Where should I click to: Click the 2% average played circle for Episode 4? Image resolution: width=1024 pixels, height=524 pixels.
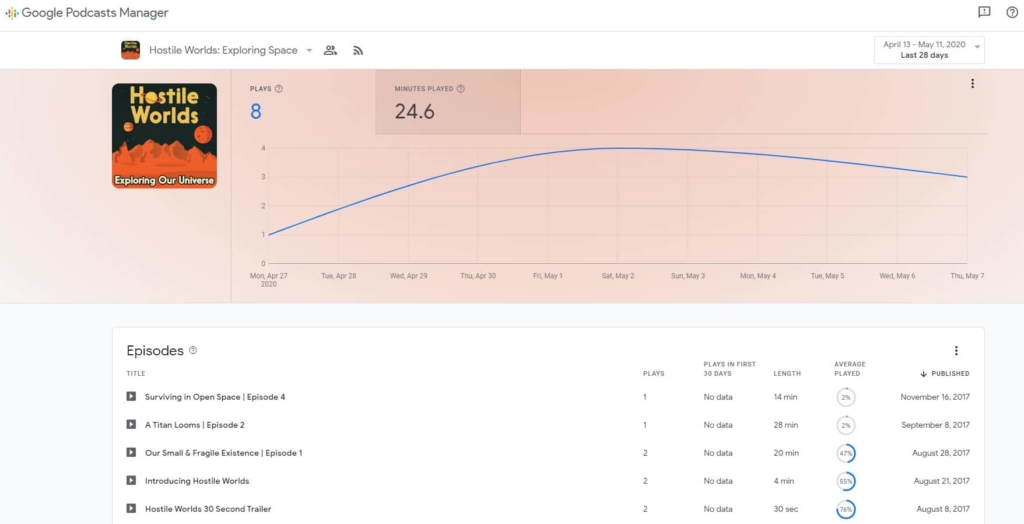(x=846, y=397)
